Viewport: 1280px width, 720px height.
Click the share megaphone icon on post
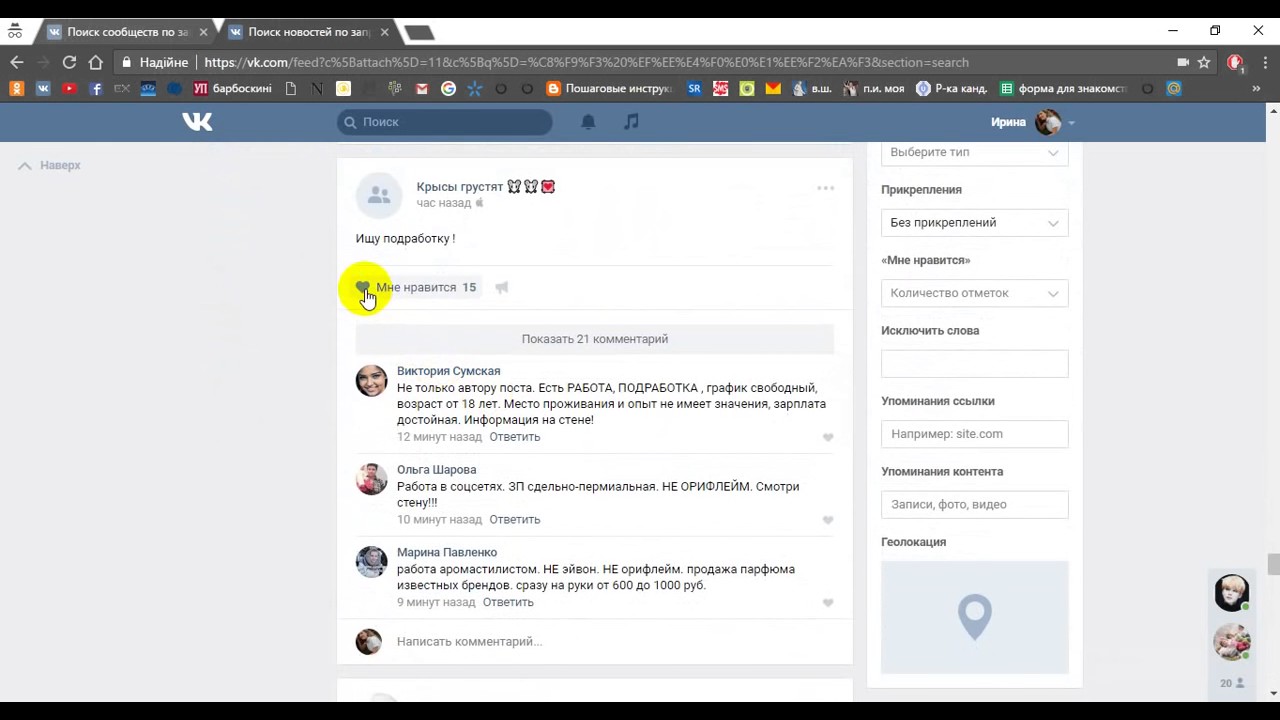502,288
